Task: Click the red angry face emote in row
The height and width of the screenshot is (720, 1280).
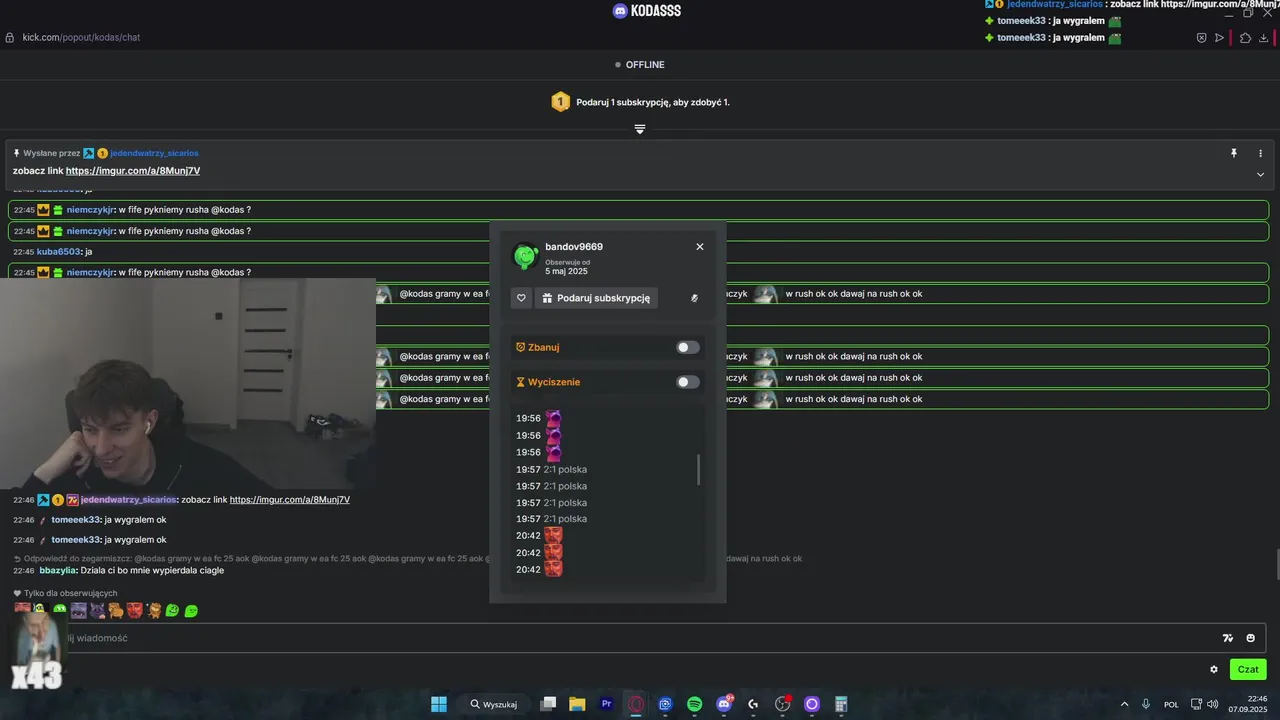Action: tap(135, 610)
